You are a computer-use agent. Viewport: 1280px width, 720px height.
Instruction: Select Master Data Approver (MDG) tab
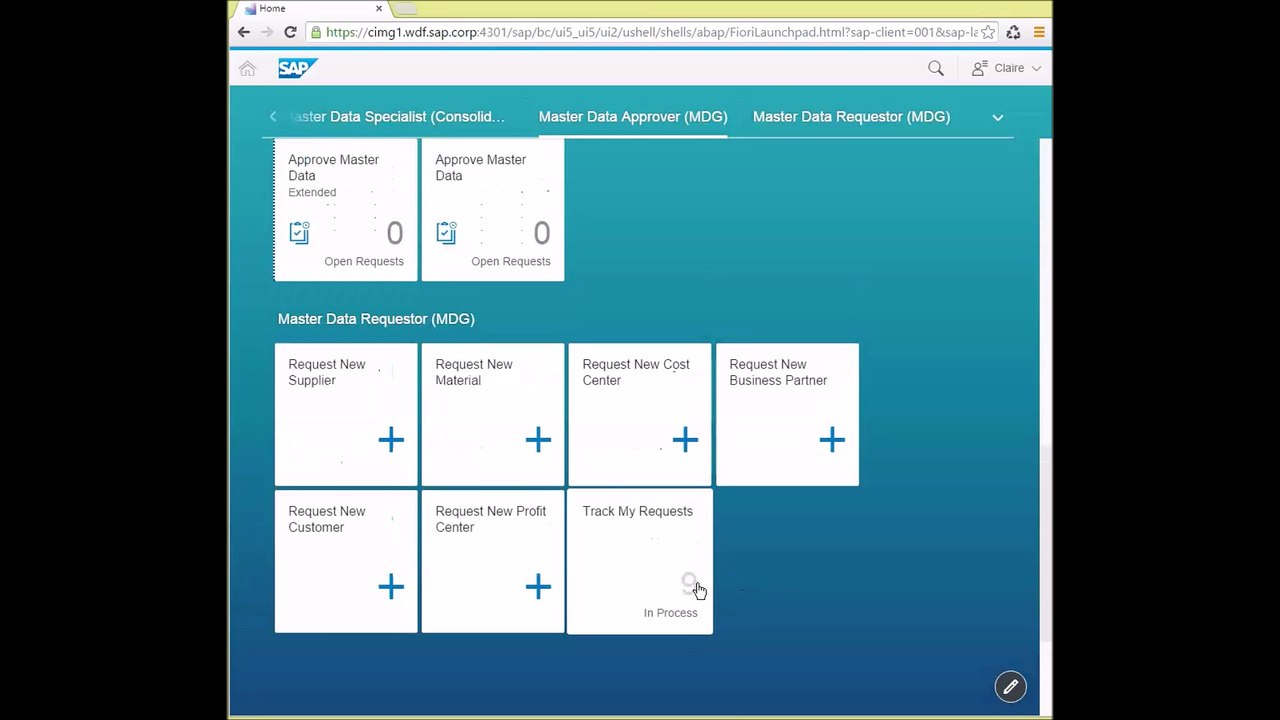click(633, 117)
